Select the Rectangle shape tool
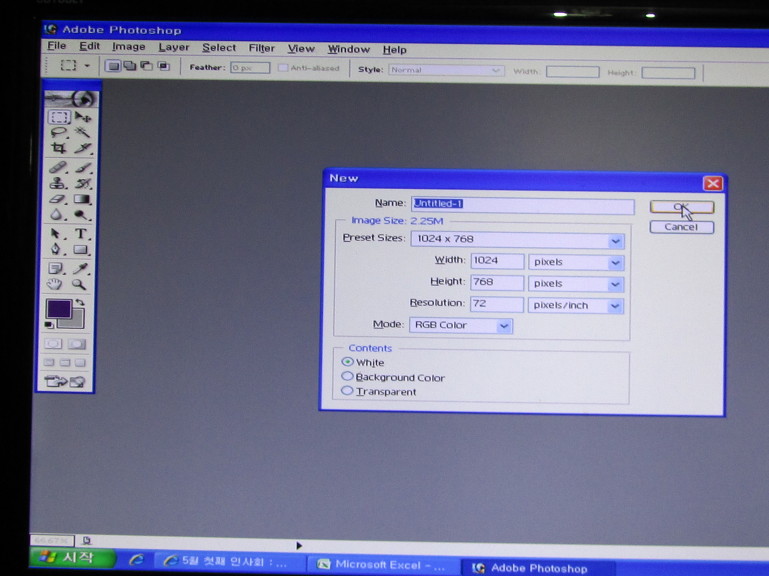The height and width of the screenshot is (576, 769). click(x=81, y=250)
